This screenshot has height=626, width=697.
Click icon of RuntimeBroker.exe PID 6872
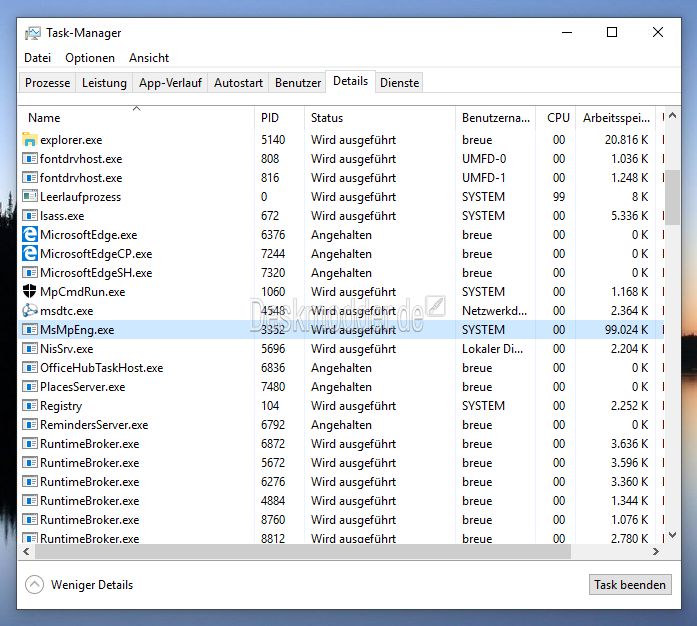29,444
